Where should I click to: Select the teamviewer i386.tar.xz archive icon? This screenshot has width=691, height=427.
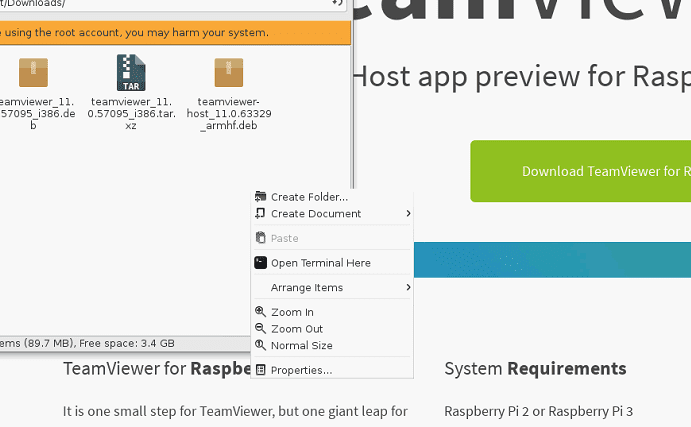[130, 72]
